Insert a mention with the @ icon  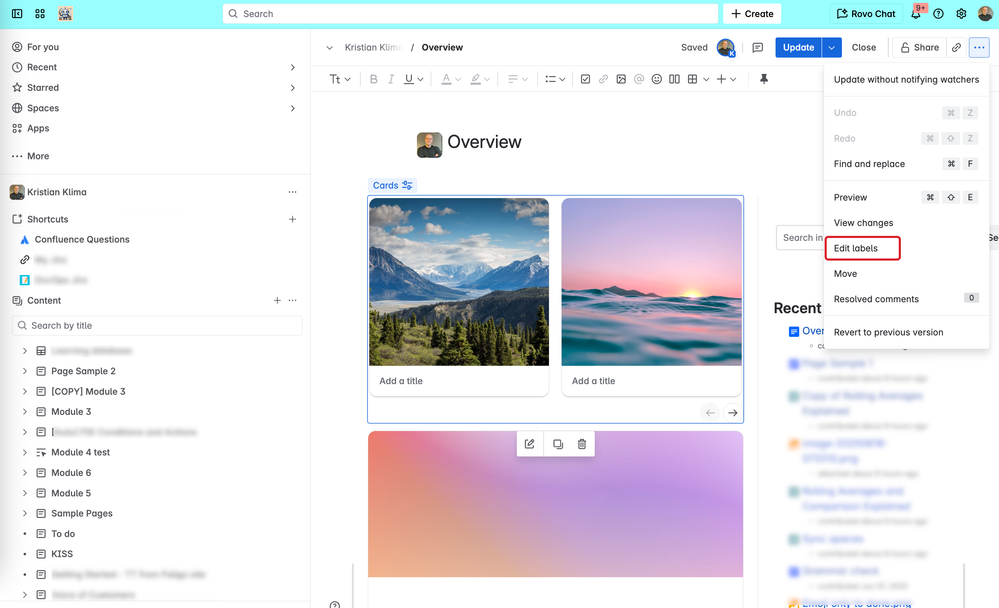pos(639,79)
